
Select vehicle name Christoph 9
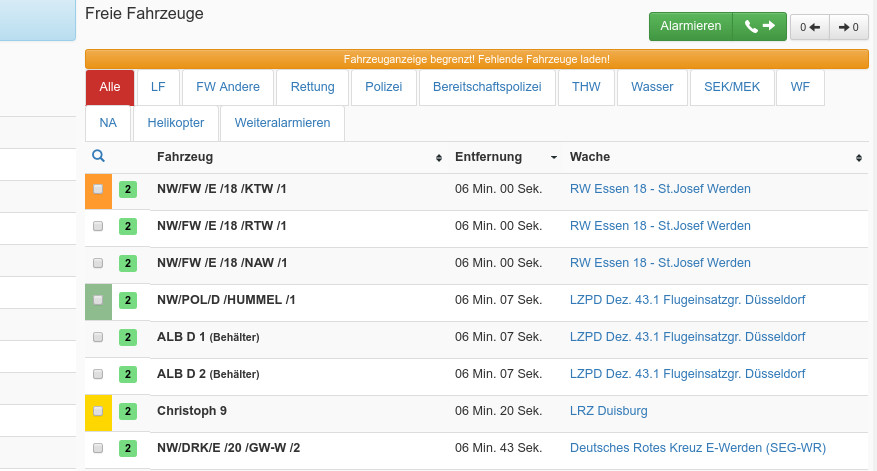tap(192, 411)
